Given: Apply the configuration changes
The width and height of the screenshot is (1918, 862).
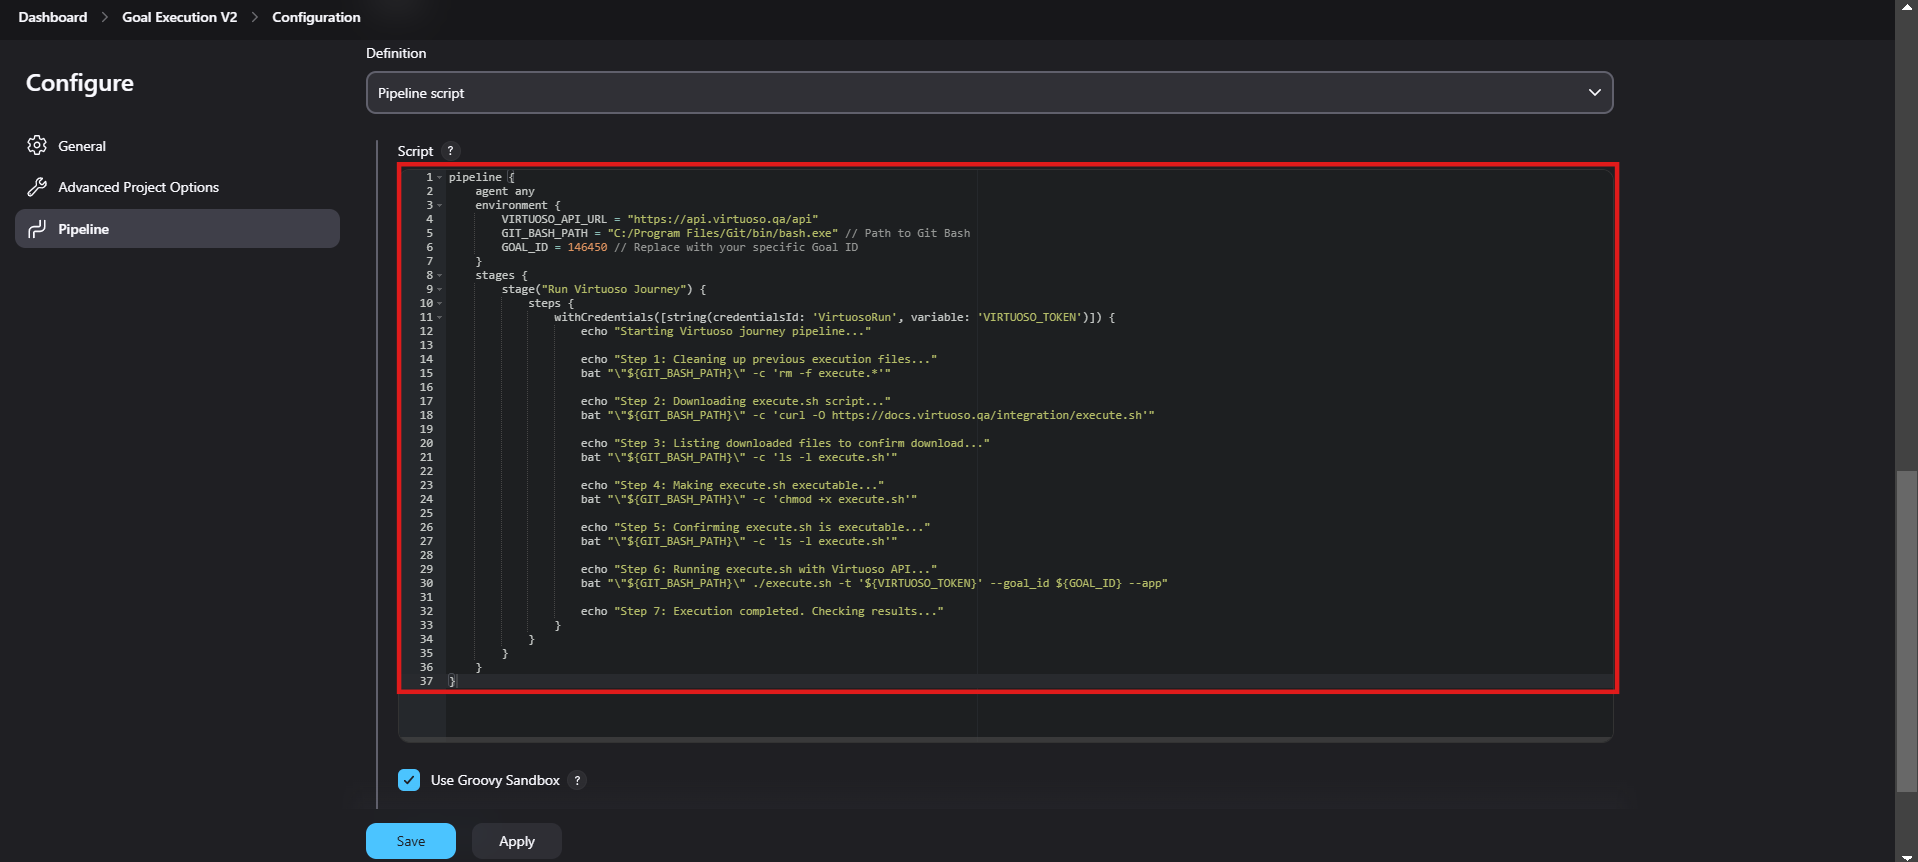Looking at the screenshot, I should click(x=517, y=841).
